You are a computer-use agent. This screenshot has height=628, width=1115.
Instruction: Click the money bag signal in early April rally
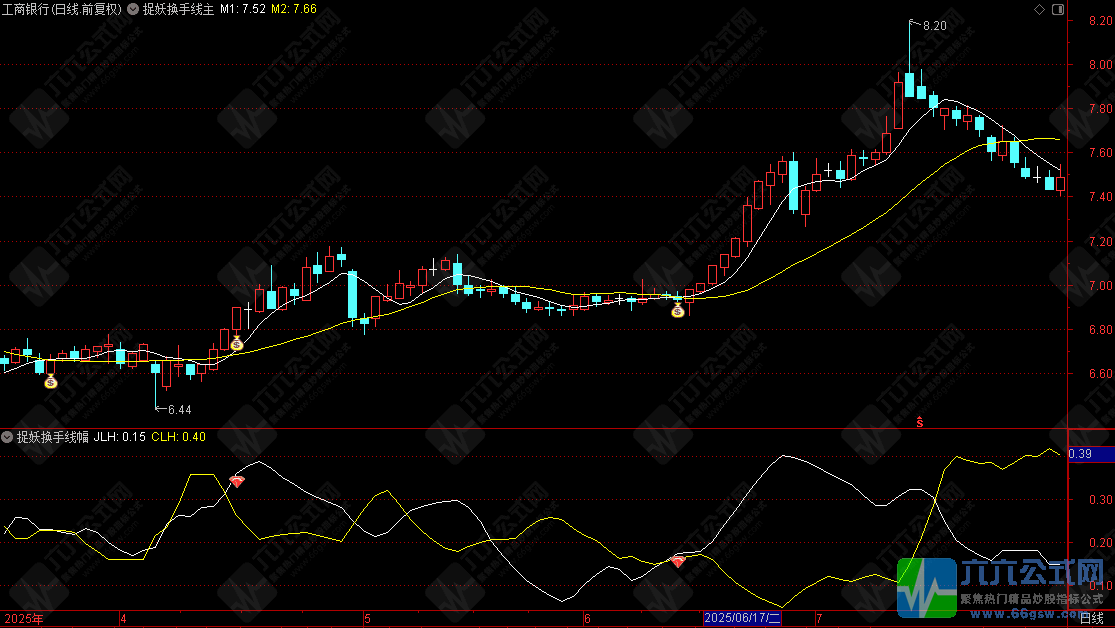(237, 343)
